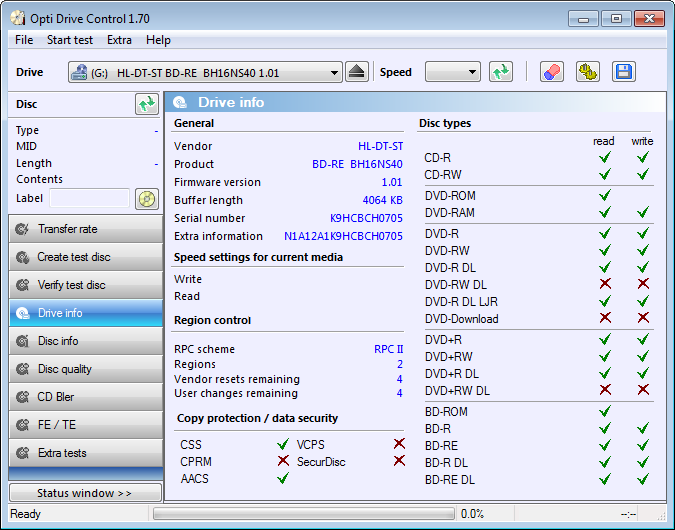Click the CSS supported checkmark
Viewport: 675px width, 530px height.
coord(283,443)
